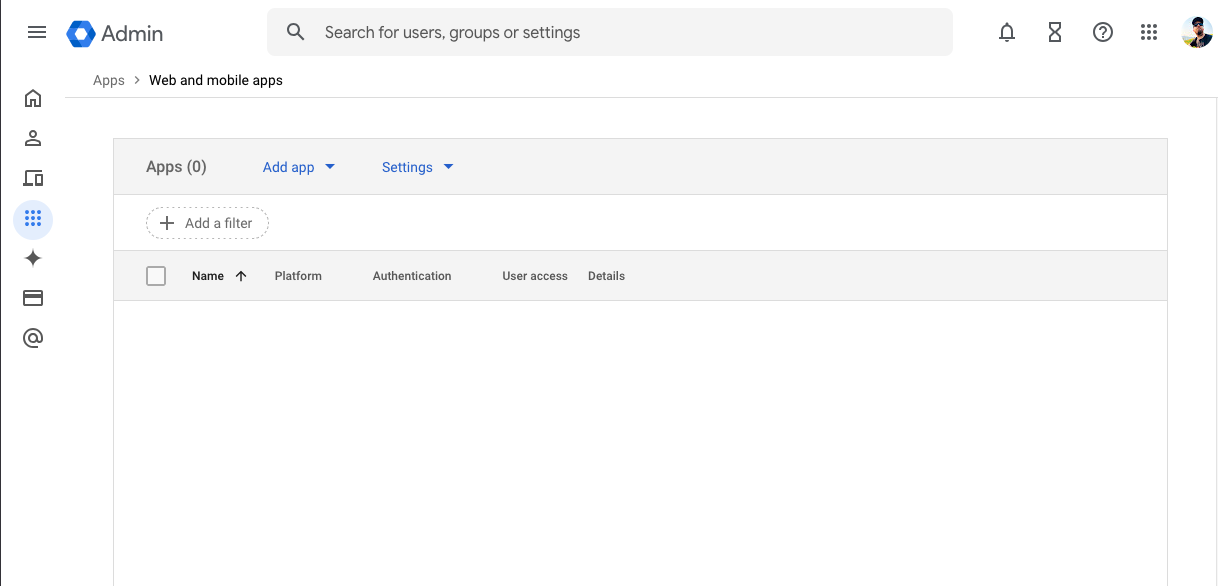Click the pending tasks hourglass icon
The width and height of the screenshot is (1218, 586).
coord(1054,32)
